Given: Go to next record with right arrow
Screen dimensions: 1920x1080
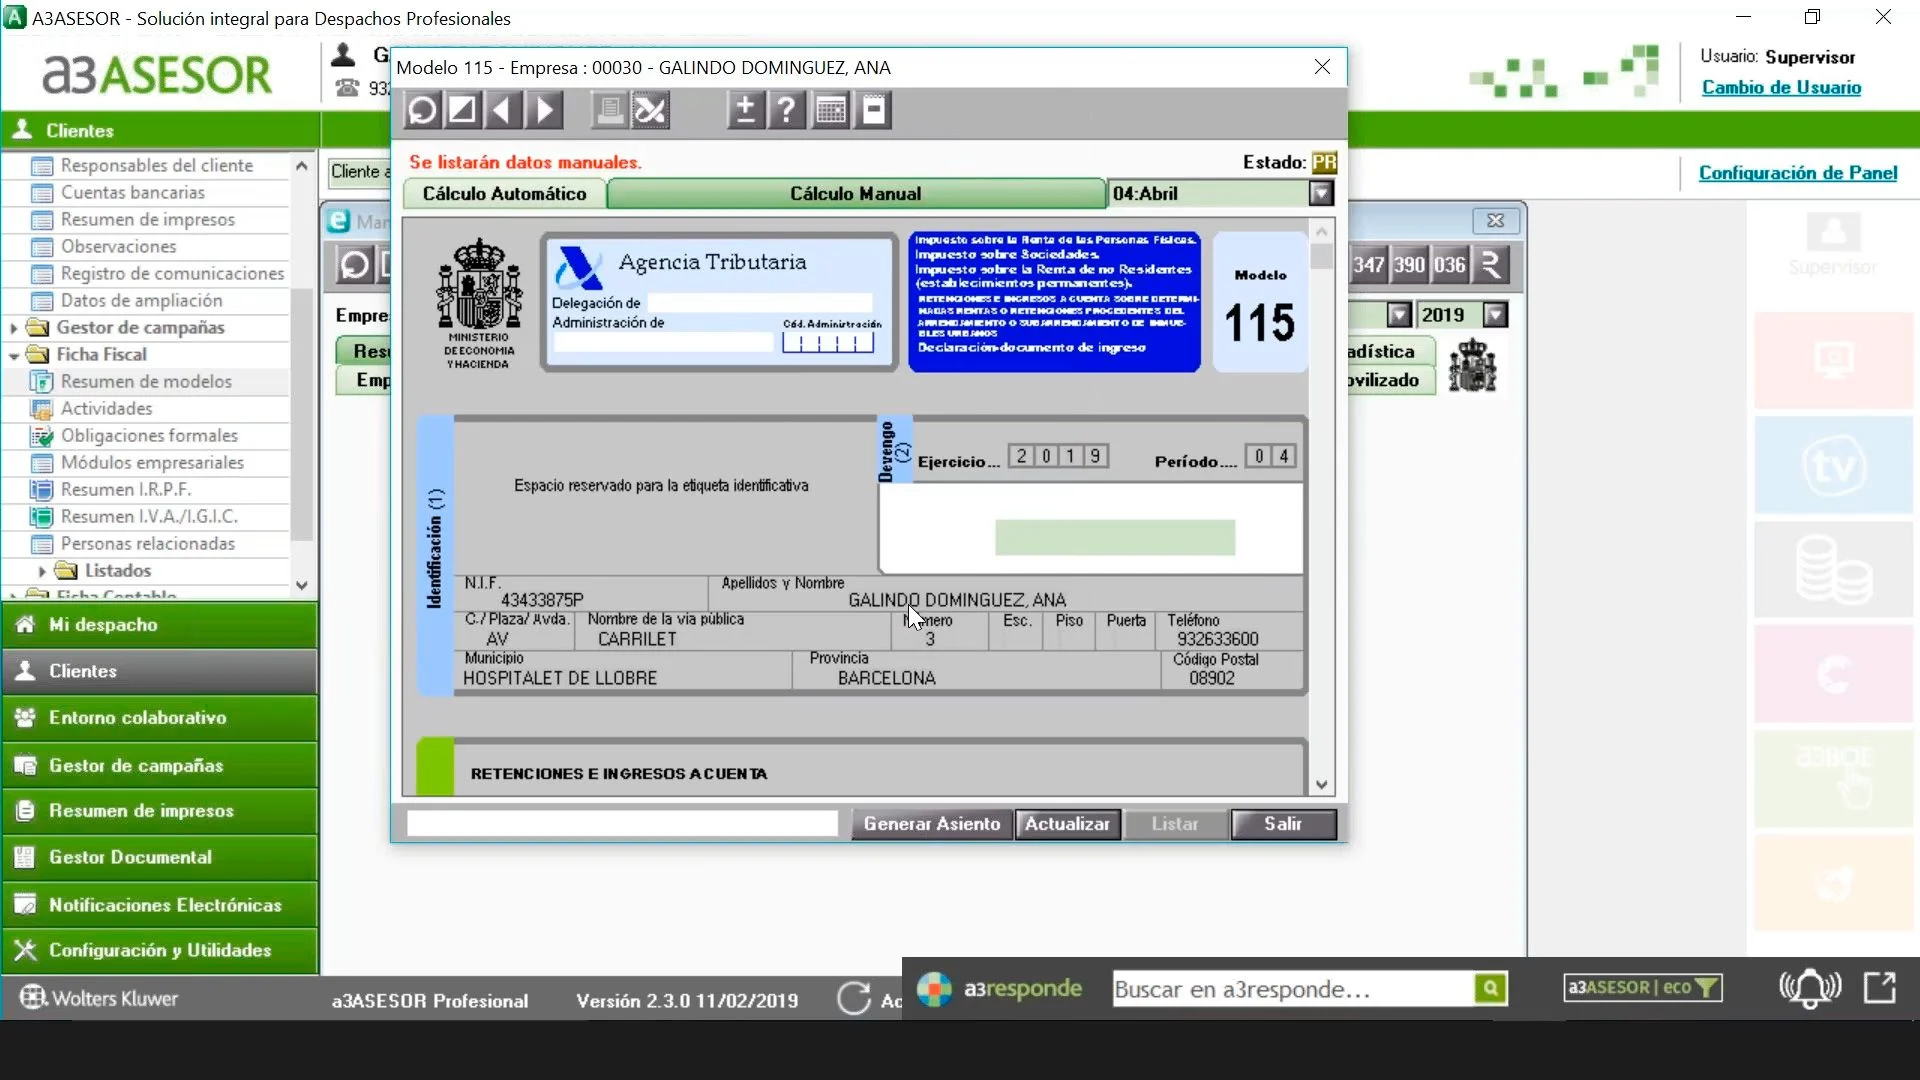Looking at the screenshot, I should coord(545,110).
